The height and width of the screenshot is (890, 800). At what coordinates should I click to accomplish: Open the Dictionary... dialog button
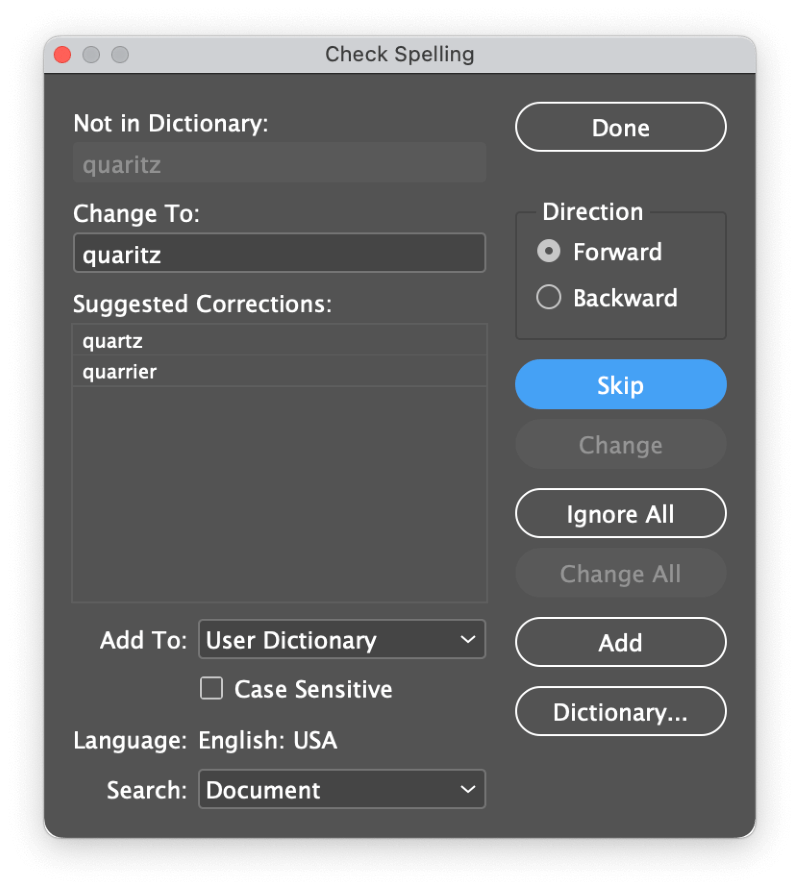pos(621,712)
